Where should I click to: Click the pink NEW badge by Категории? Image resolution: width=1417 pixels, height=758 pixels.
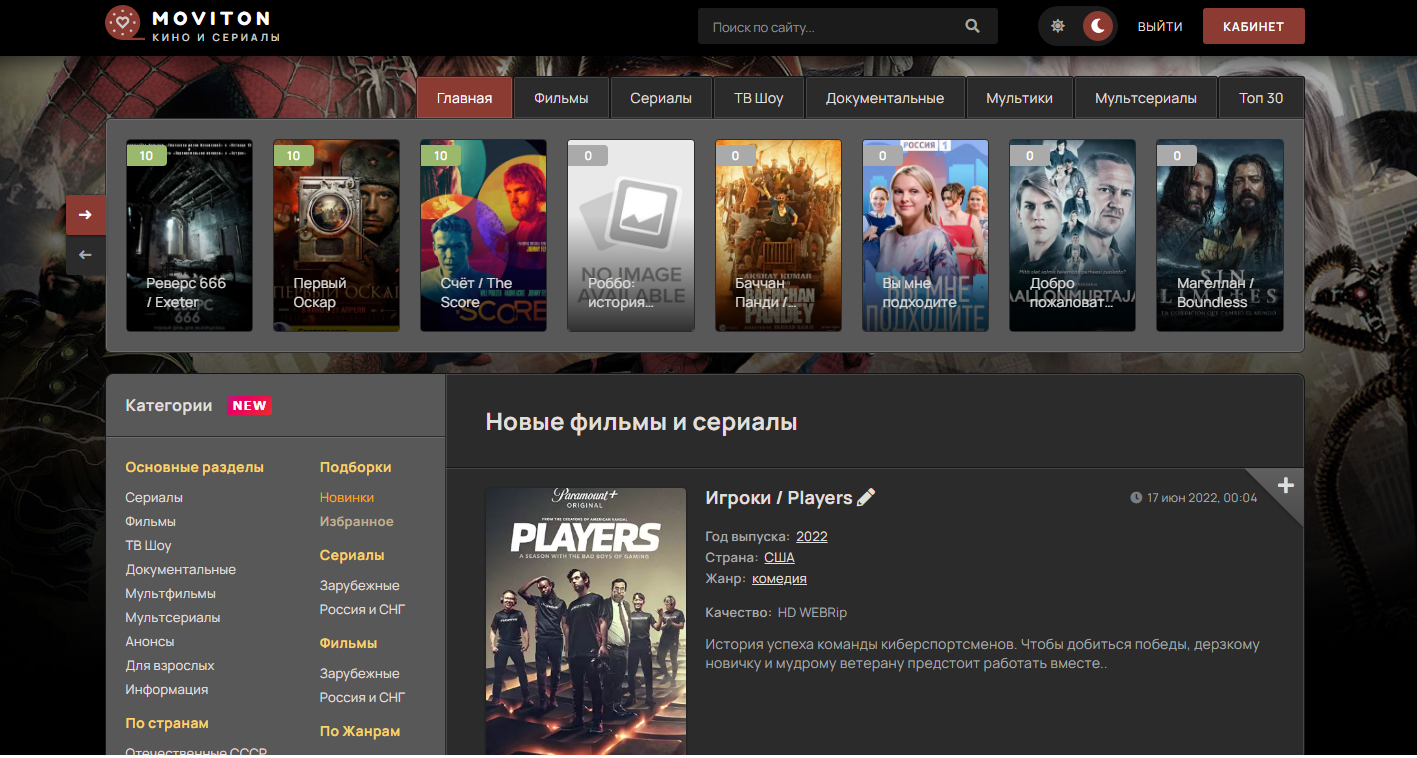pyautogui.click(x=250, y=406)
